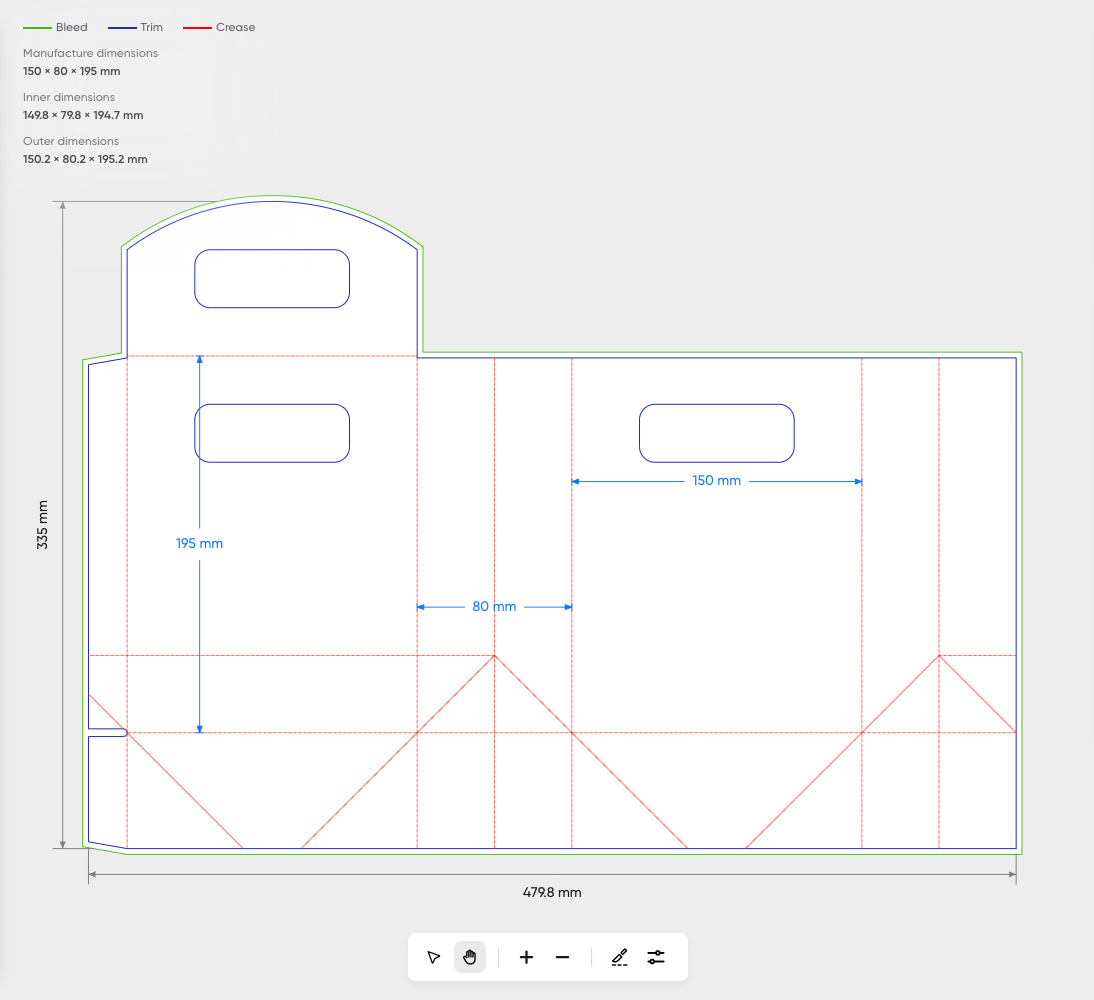Viewport: 1094px width, 1000px height.
Task: Click the 479.8 mm total width label
Action: tap(552, 892)
